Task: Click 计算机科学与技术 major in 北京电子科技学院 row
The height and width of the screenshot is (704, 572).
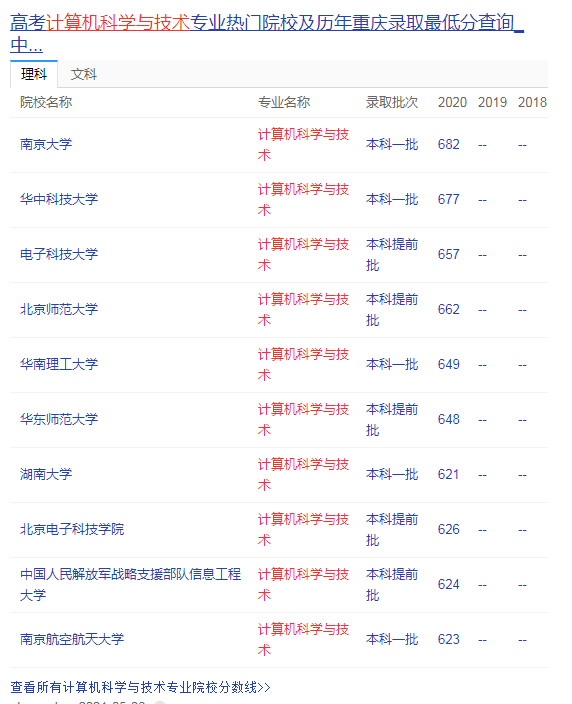Action: pos(303,529)
